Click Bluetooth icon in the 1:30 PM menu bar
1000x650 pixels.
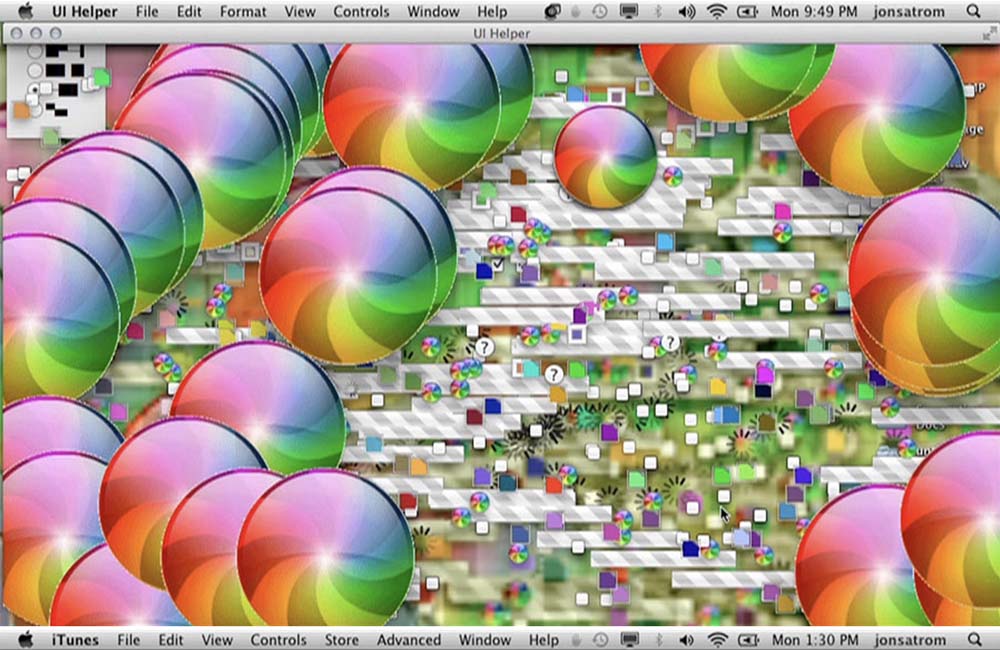click(659, 639)
